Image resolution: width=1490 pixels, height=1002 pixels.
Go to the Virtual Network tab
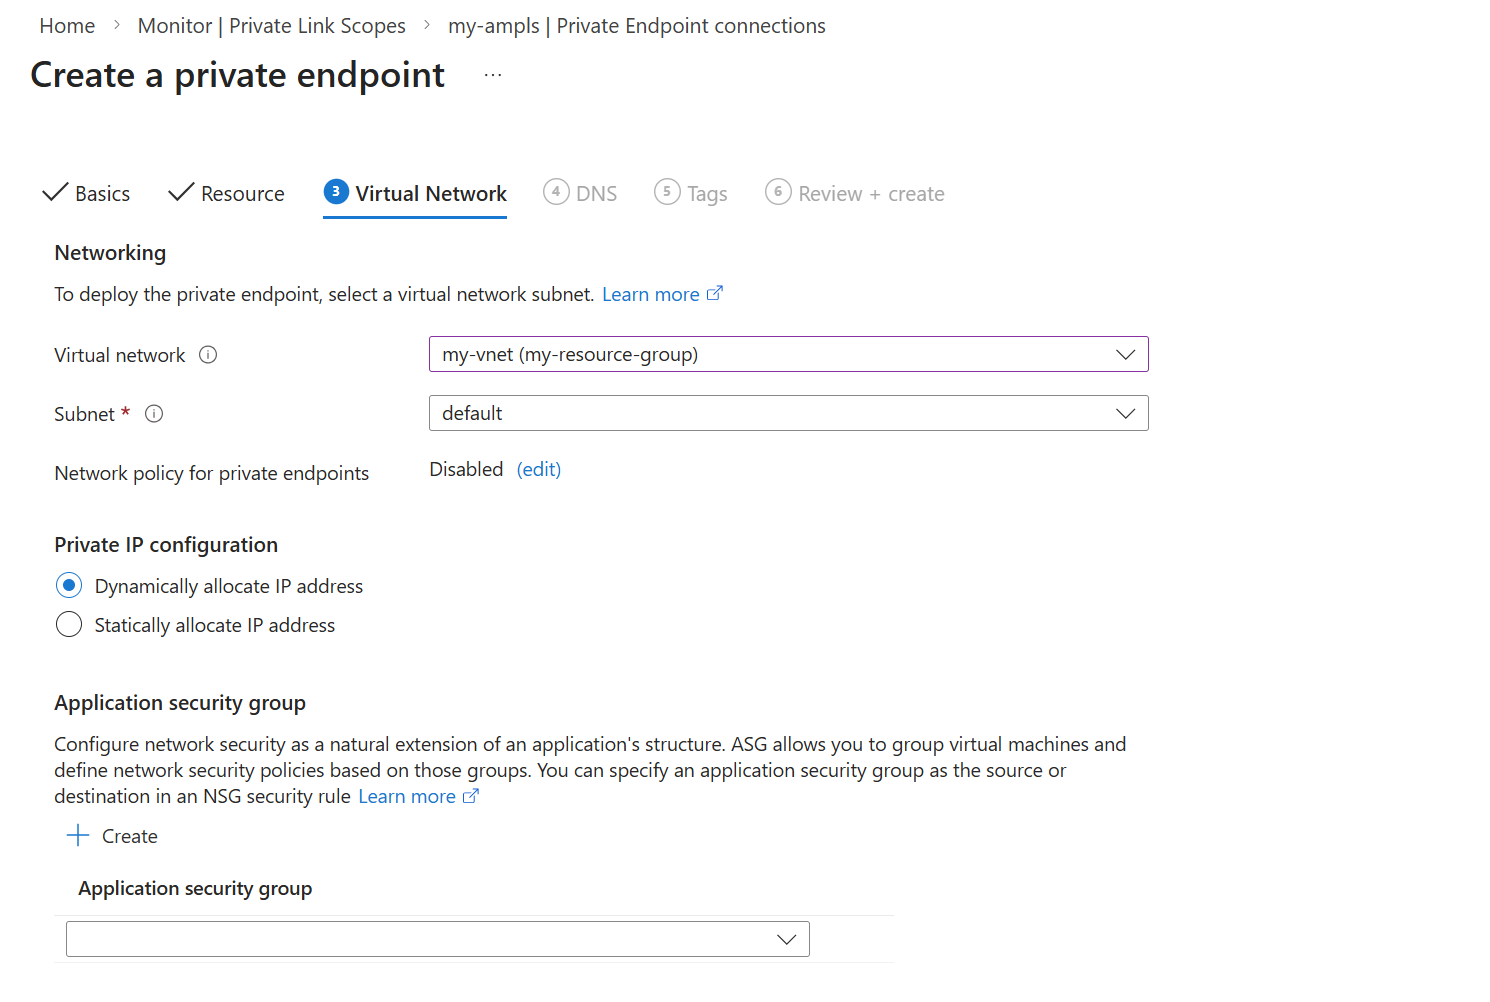(x=430, y=194)
